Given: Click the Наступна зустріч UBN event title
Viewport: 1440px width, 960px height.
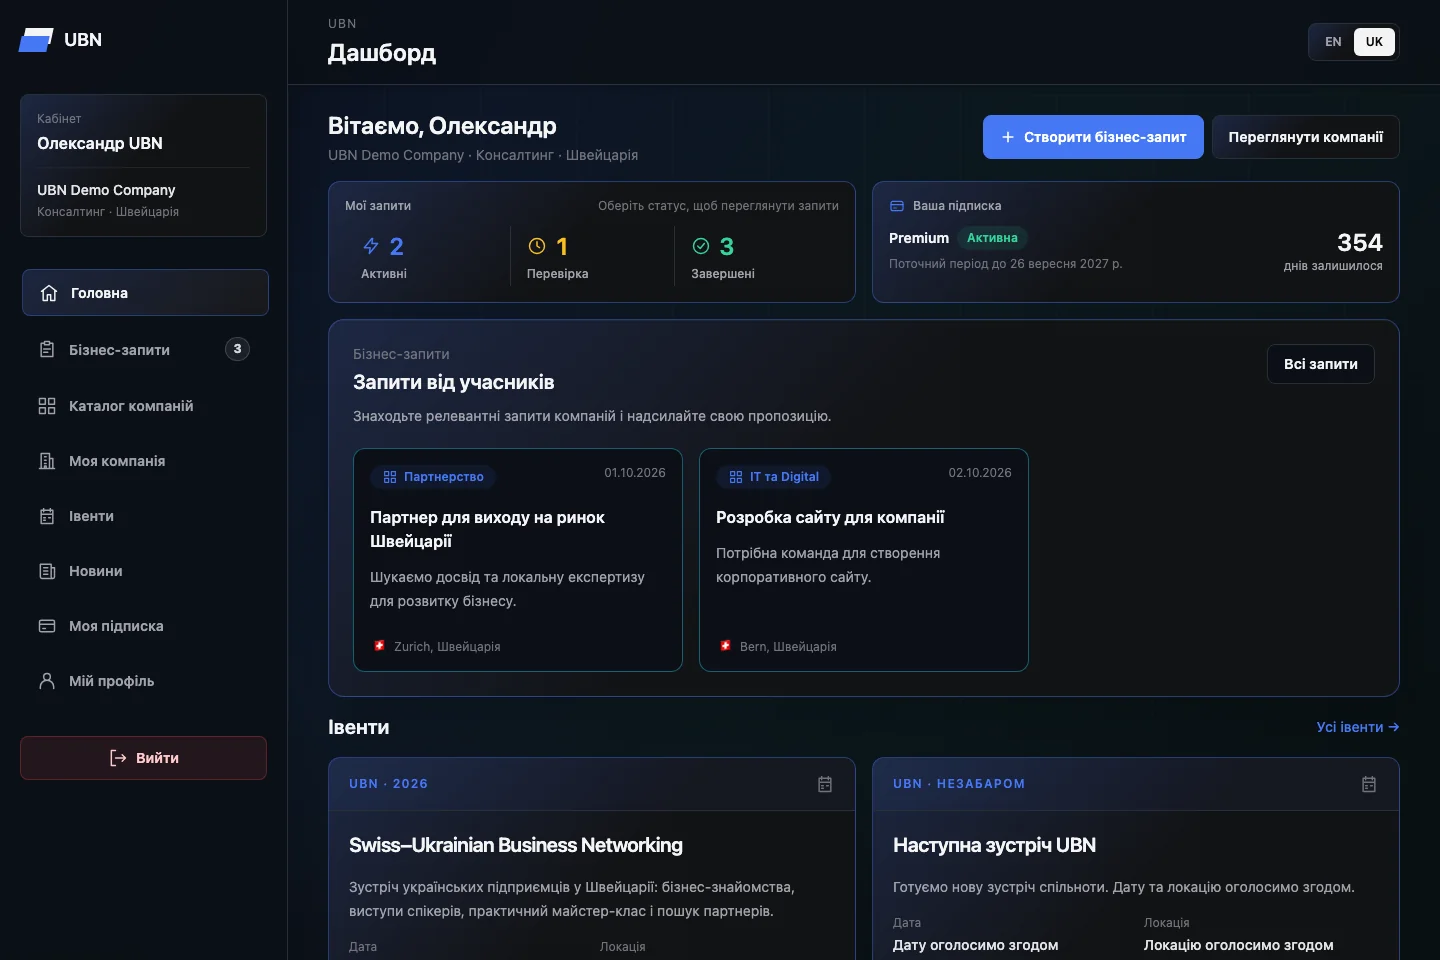Looking at the screenshot, I should click(994, 845).
